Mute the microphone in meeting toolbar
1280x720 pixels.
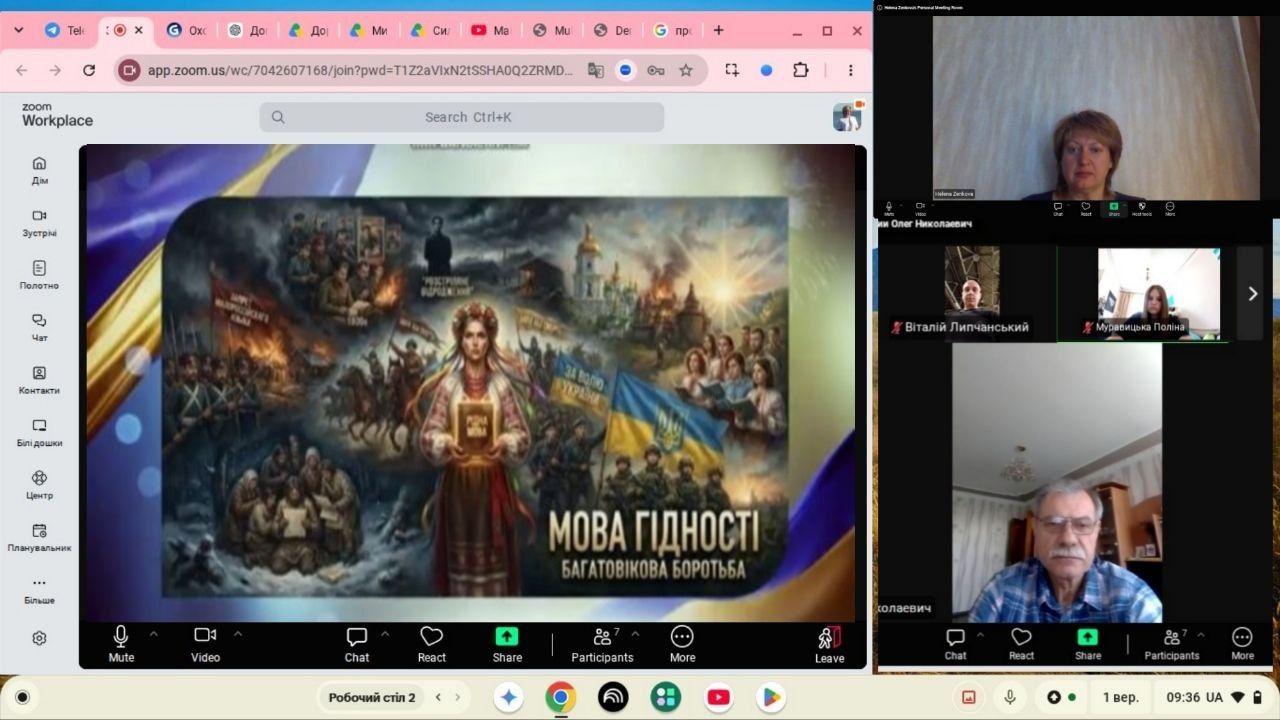121,645
